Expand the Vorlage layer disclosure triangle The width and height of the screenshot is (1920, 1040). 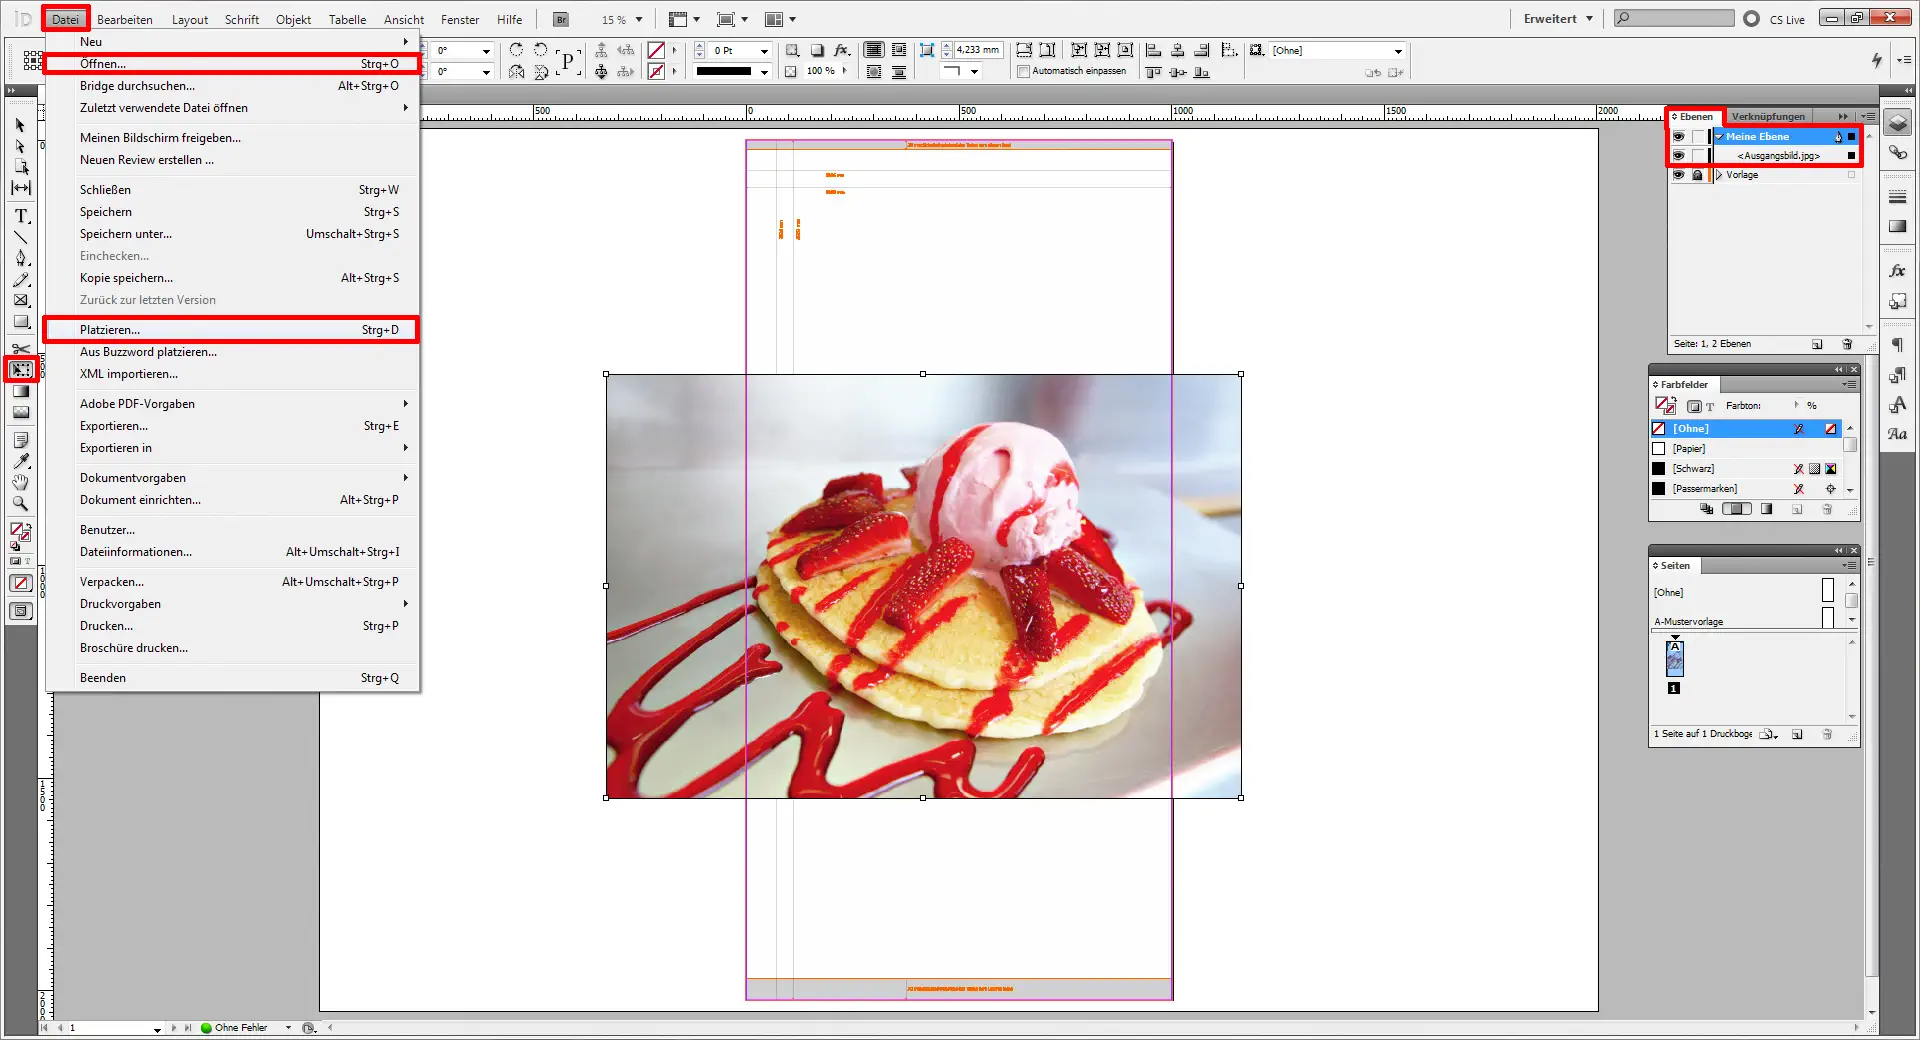pos(1717,175)
